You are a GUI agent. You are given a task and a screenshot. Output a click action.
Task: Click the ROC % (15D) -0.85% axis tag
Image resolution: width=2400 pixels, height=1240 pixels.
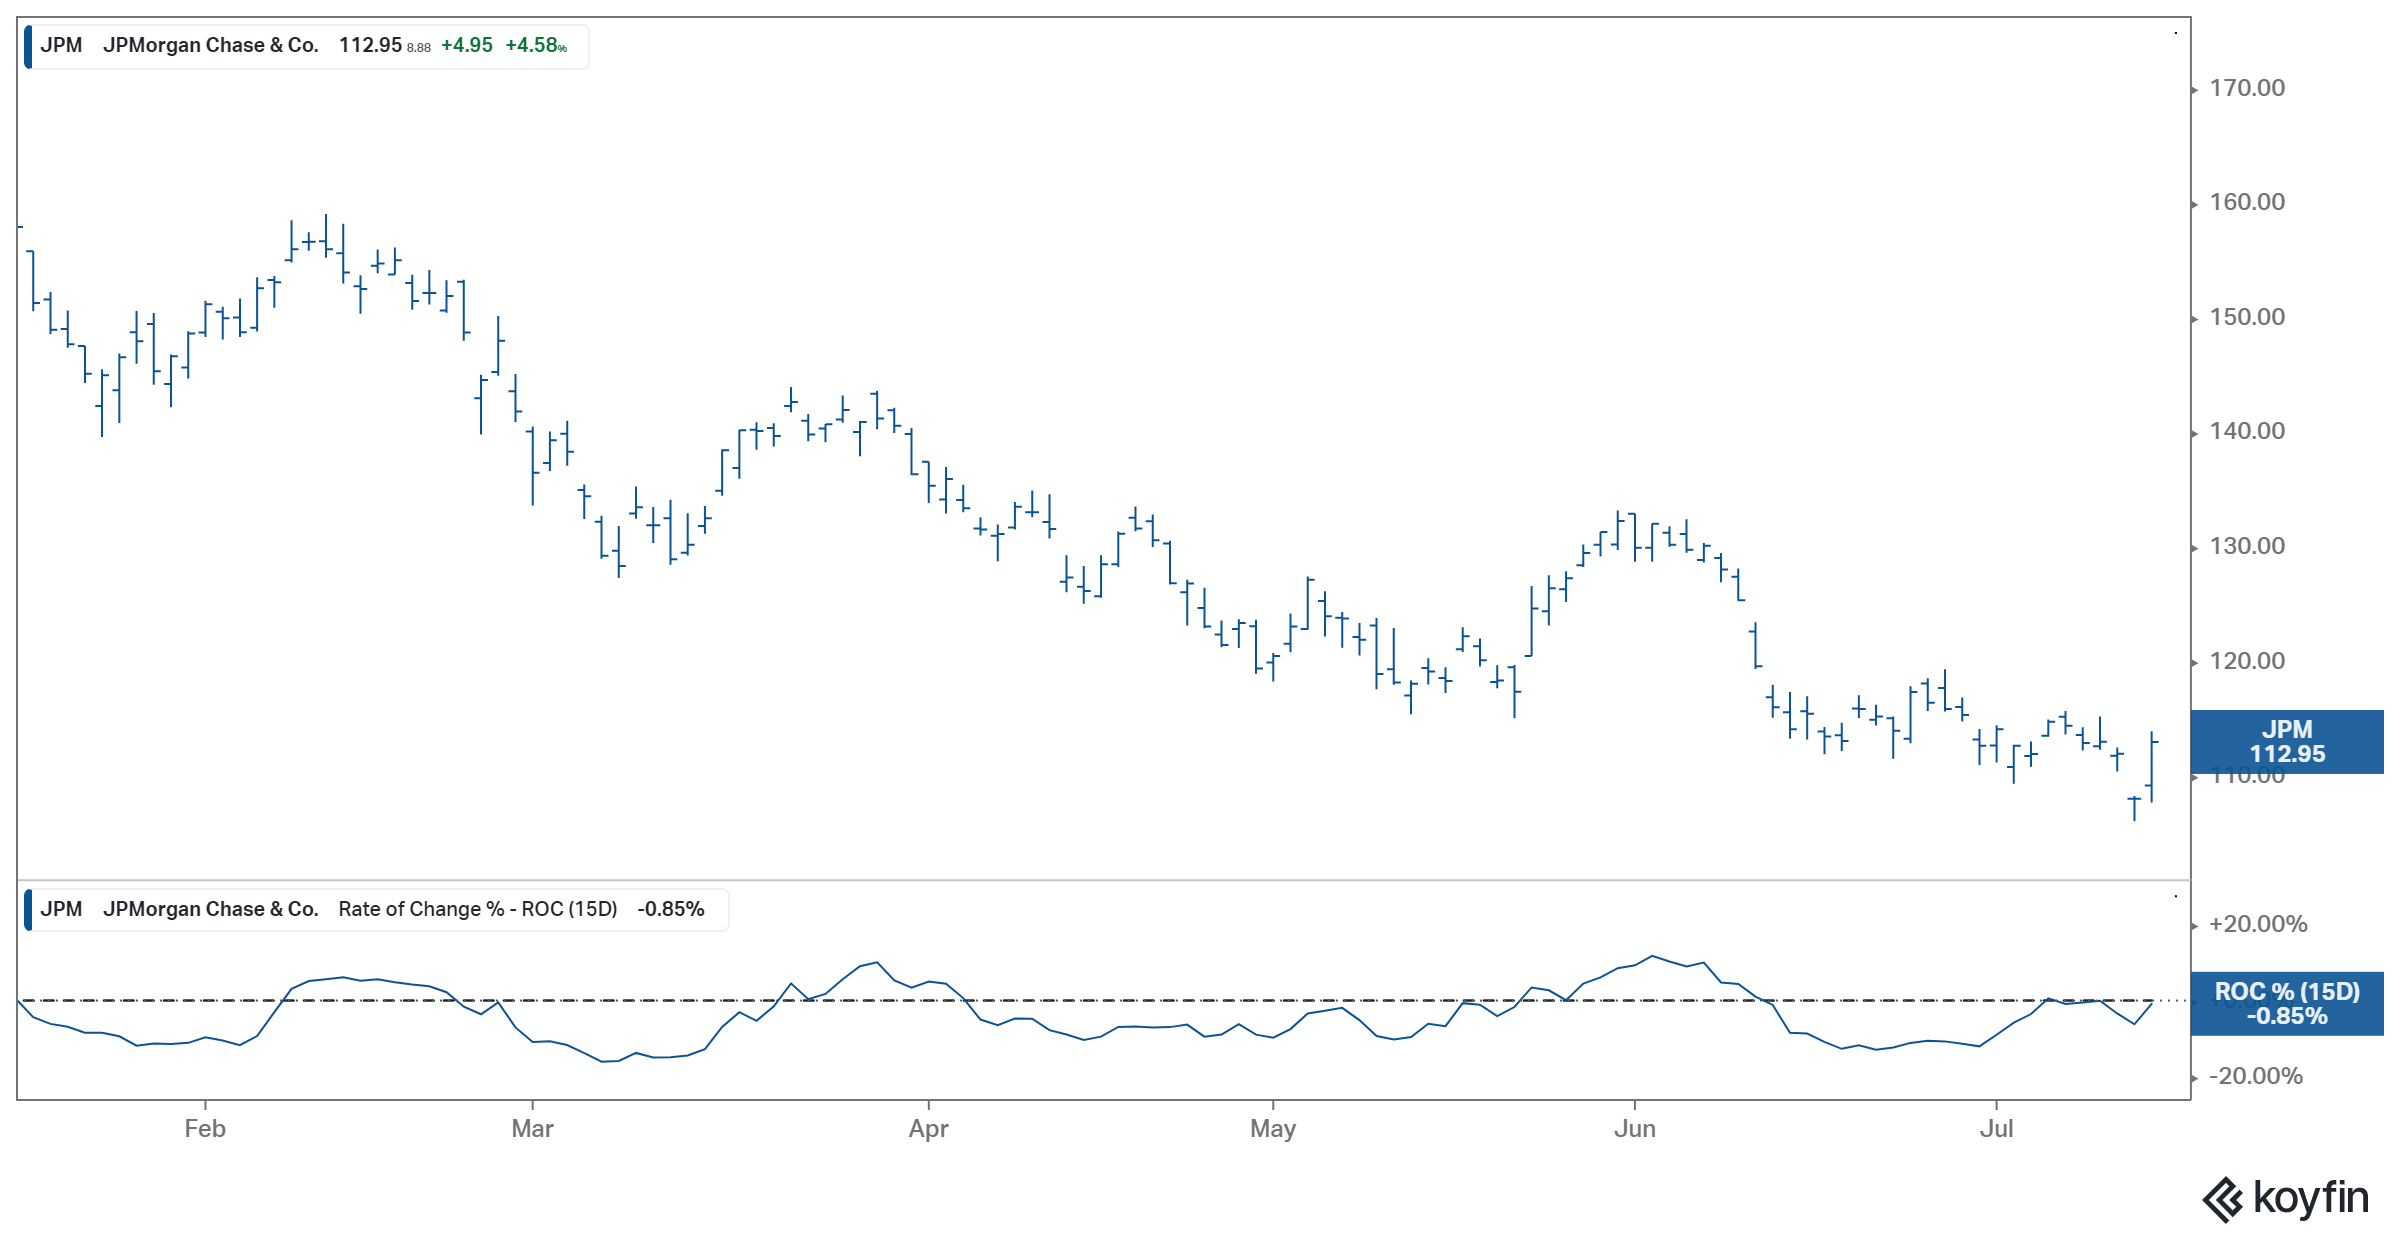tap(2287, 1003)
